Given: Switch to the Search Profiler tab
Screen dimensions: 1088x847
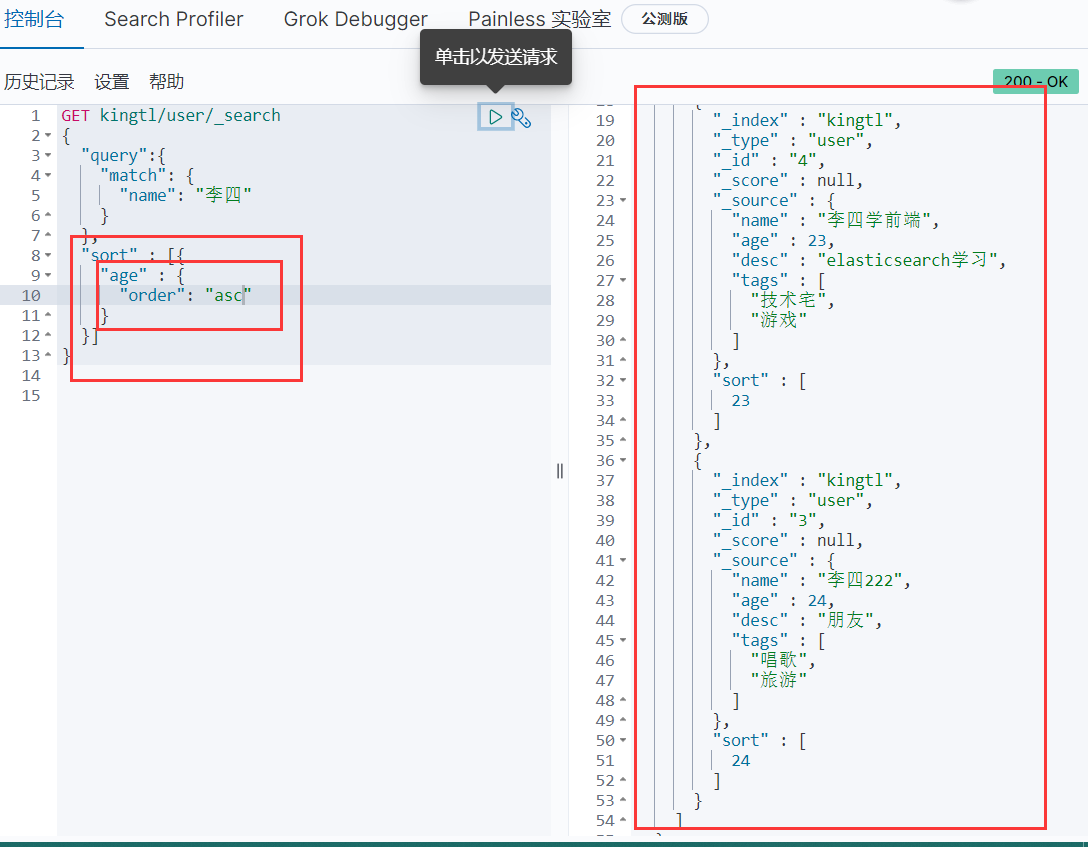Looking at the screenshot, I should coord(174,19).
